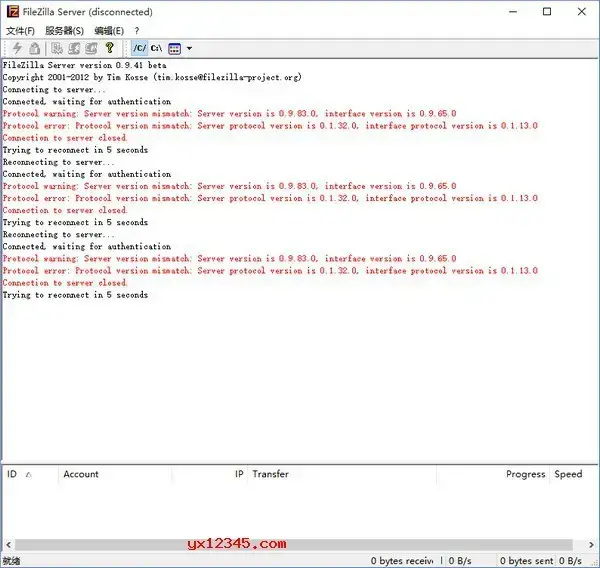
Task: Maximize the FileZilla Server window
Action: (547, 12)
